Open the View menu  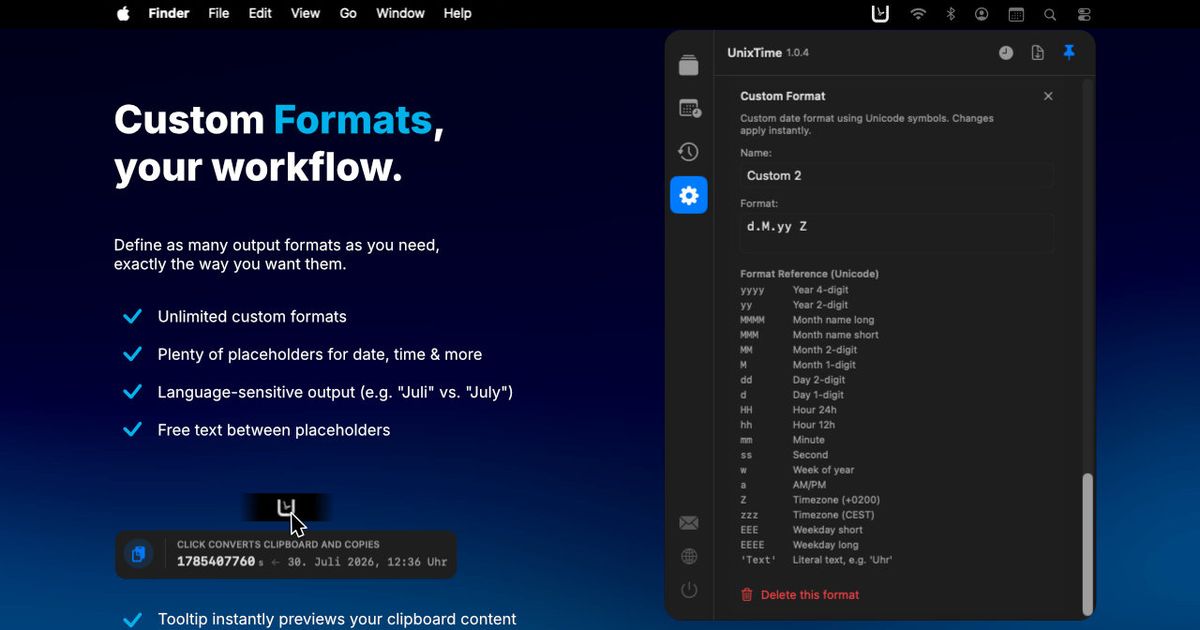click(305, 14)
